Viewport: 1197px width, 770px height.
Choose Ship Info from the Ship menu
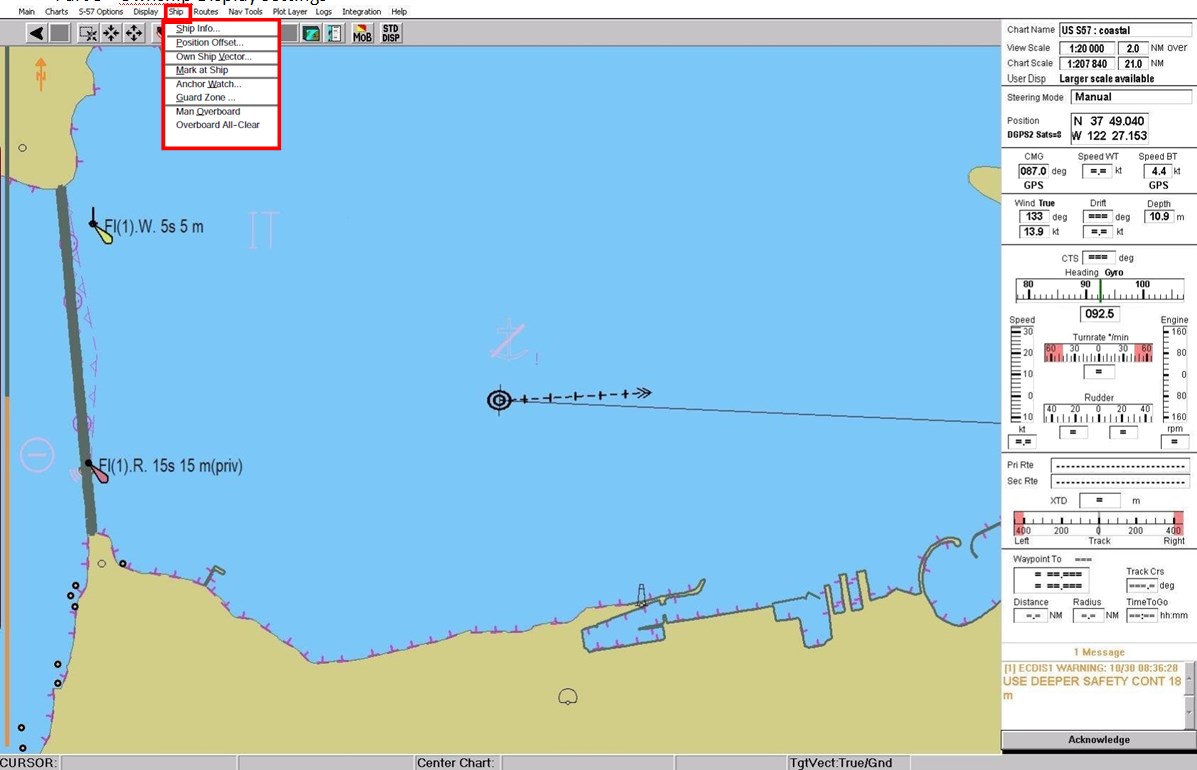click(x=198, y=29)
